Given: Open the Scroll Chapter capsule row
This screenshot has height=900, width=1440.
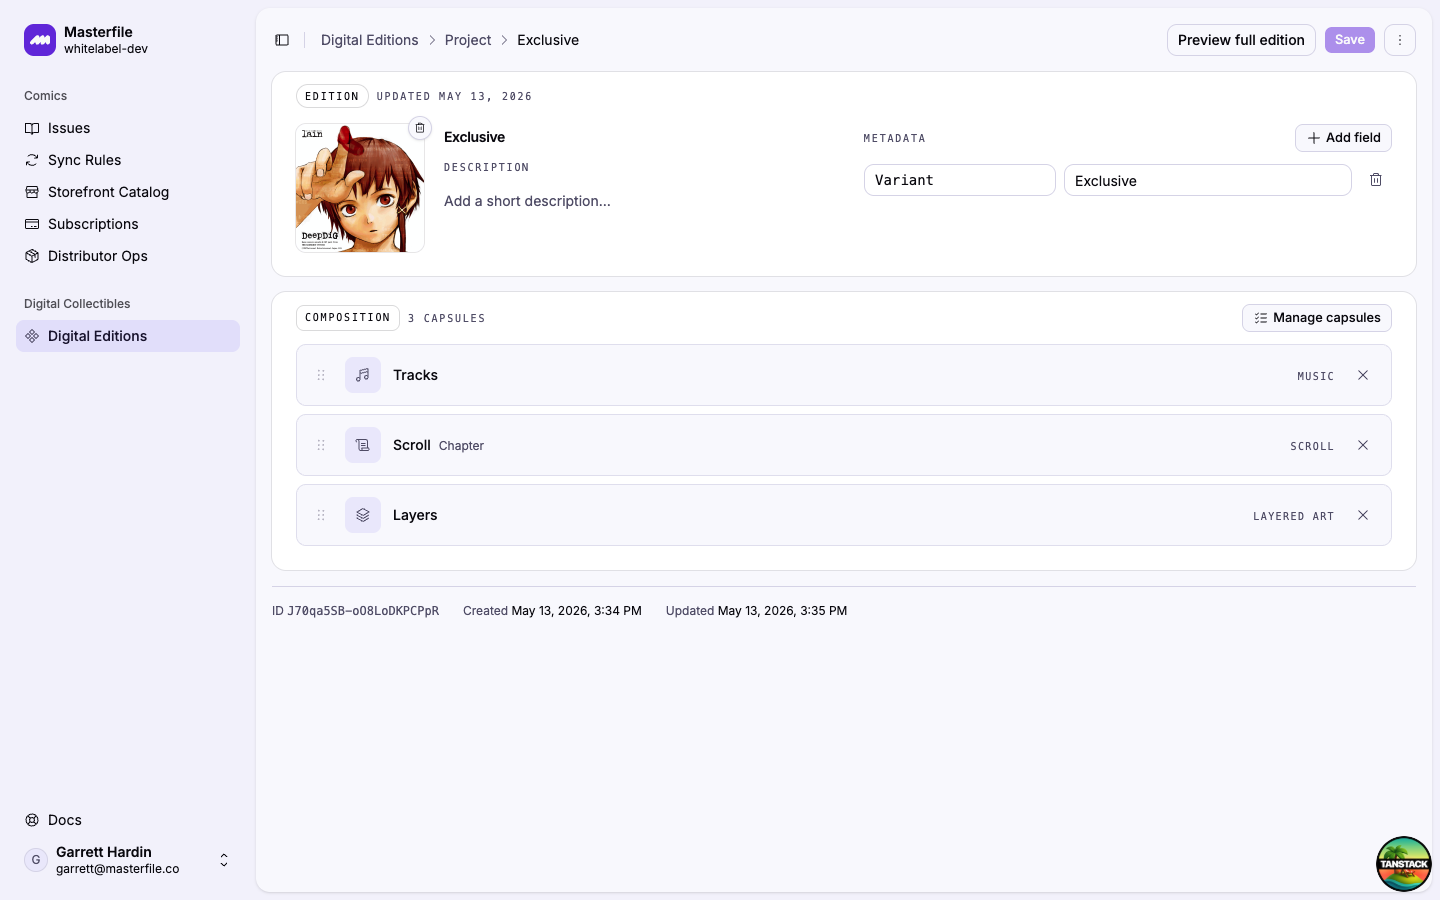Looking at the screenshot, I should (x=844, y=445).
